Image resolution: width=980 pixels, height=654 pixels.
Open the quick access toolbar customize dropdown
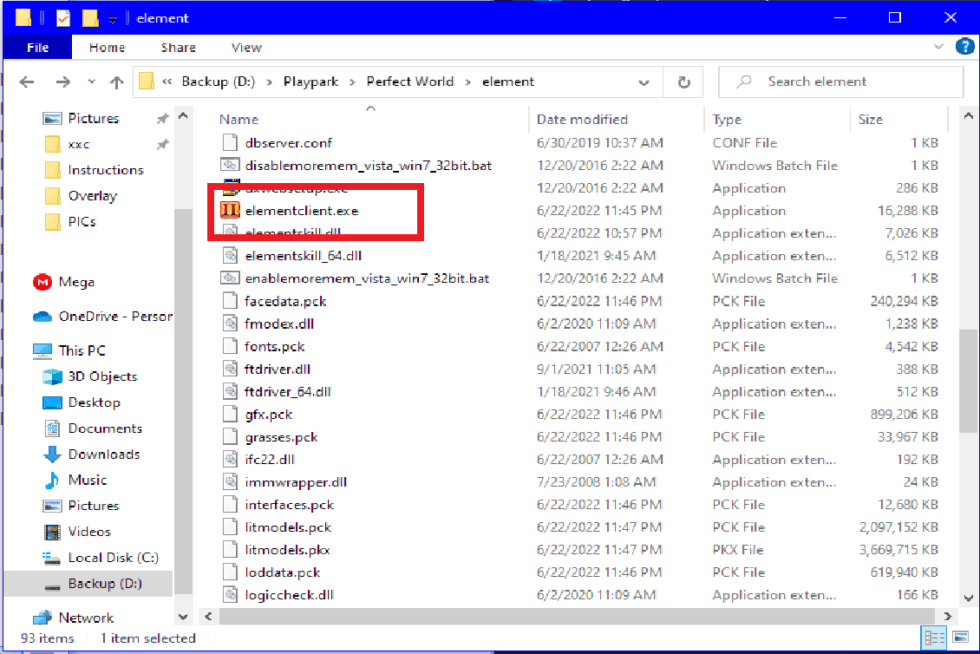(112, 17)
